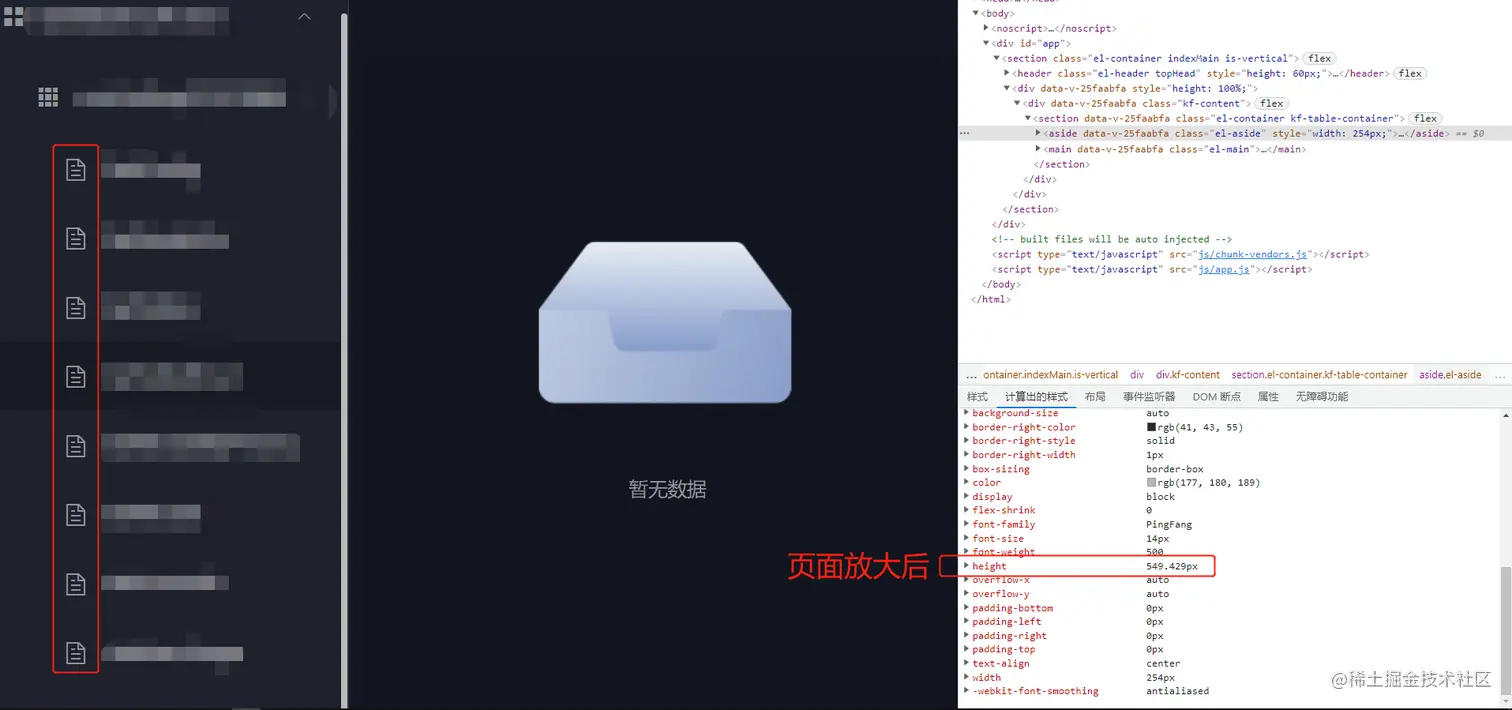1512x710 pixels.
Task: Open the 无障碍功能 tab
Action: tap(1321, 397)
